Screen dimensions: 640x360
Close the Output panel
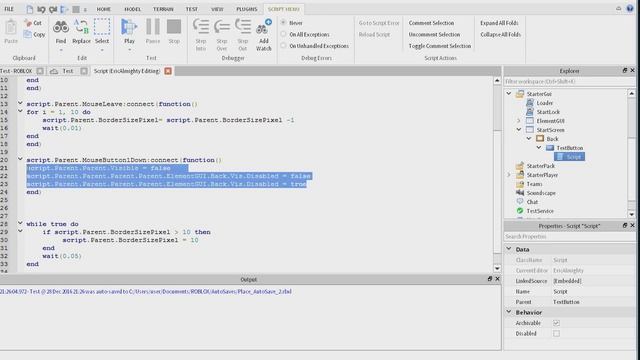(497, 279)
